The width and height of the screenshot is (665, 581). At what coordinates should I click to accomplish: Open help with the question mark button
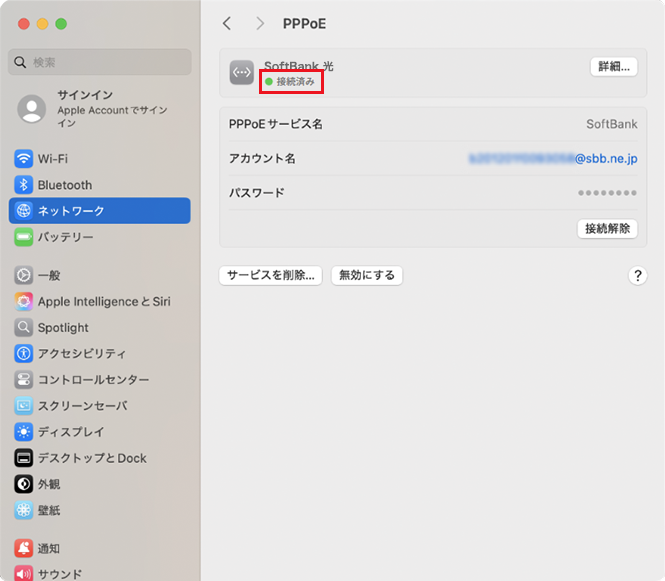pos(638,276)
